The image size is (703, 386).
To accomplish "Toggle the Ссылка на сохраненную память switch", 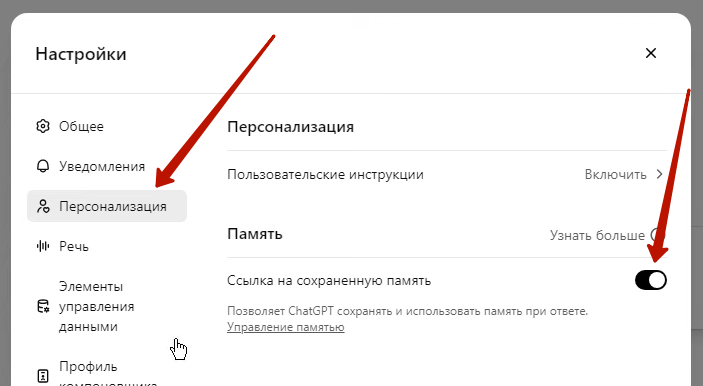I will pyautogui.click(x=651, y=281).
